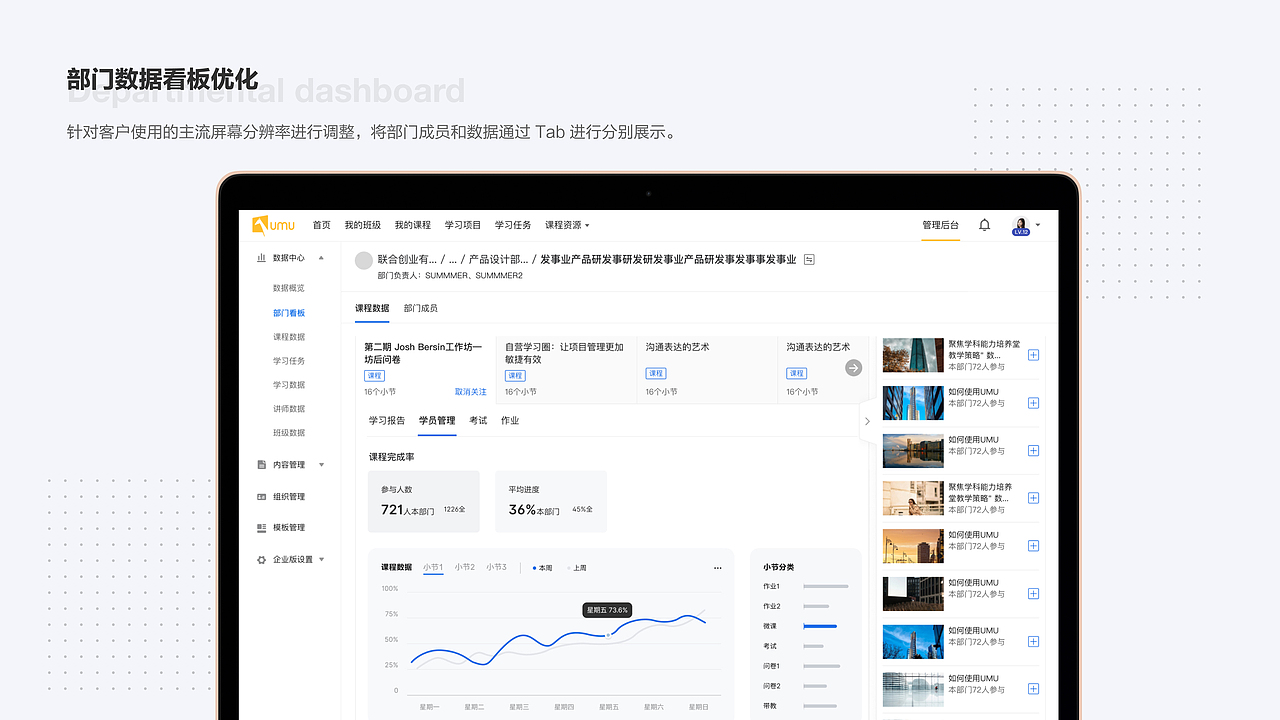Open the first course thumbnail in right panel
This screenshot has height=720, width=1280.
912,355
